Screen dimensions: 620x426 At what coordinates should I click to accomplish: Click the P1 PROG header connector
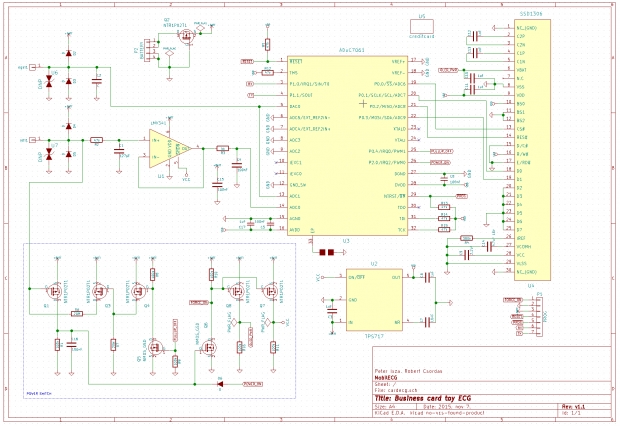pos(539,316)
